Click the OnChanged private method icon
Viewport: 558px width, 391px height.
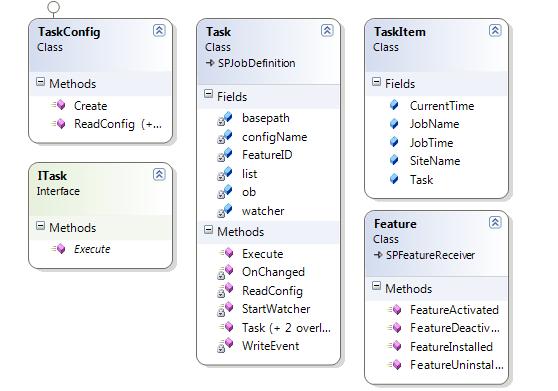[x=225, y=272]
